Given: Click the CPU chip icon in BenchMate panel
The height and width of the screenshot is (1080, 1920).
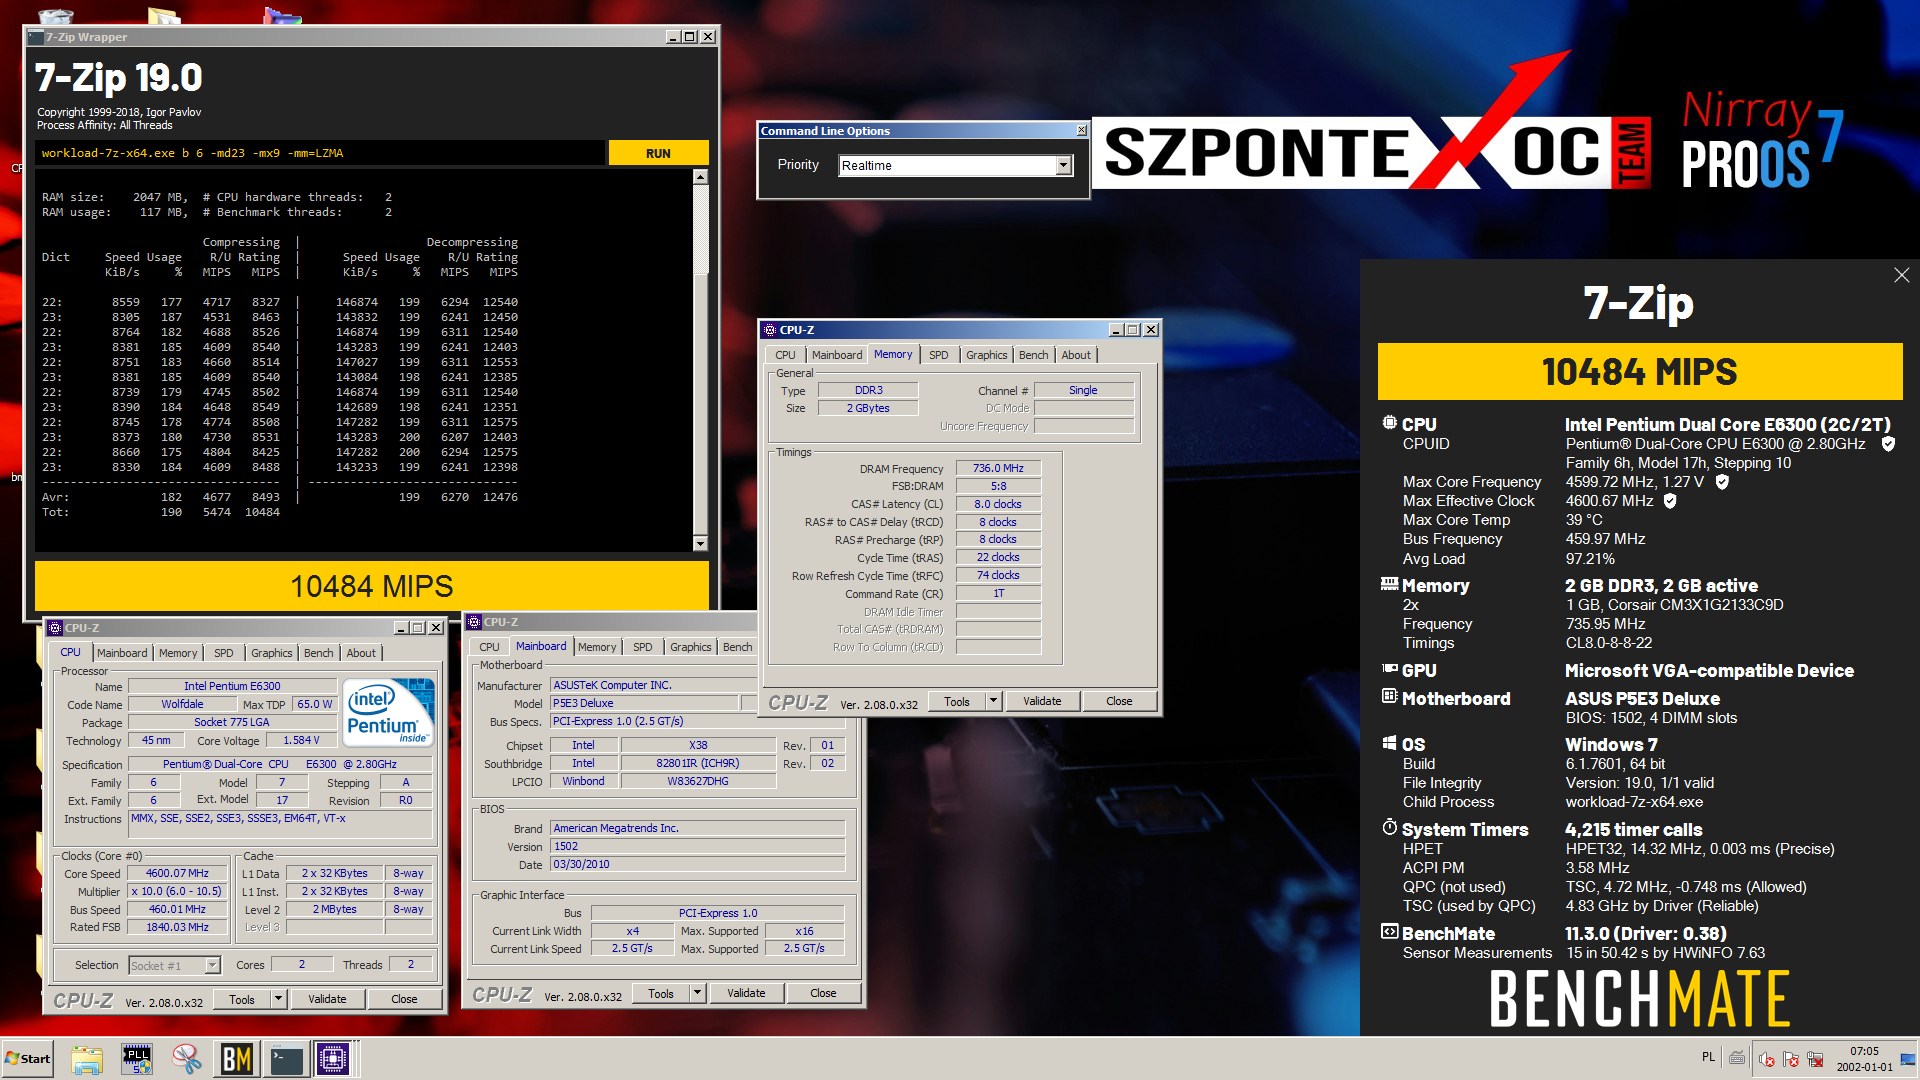Looking at the screenshot, I should click(1389, 423).
